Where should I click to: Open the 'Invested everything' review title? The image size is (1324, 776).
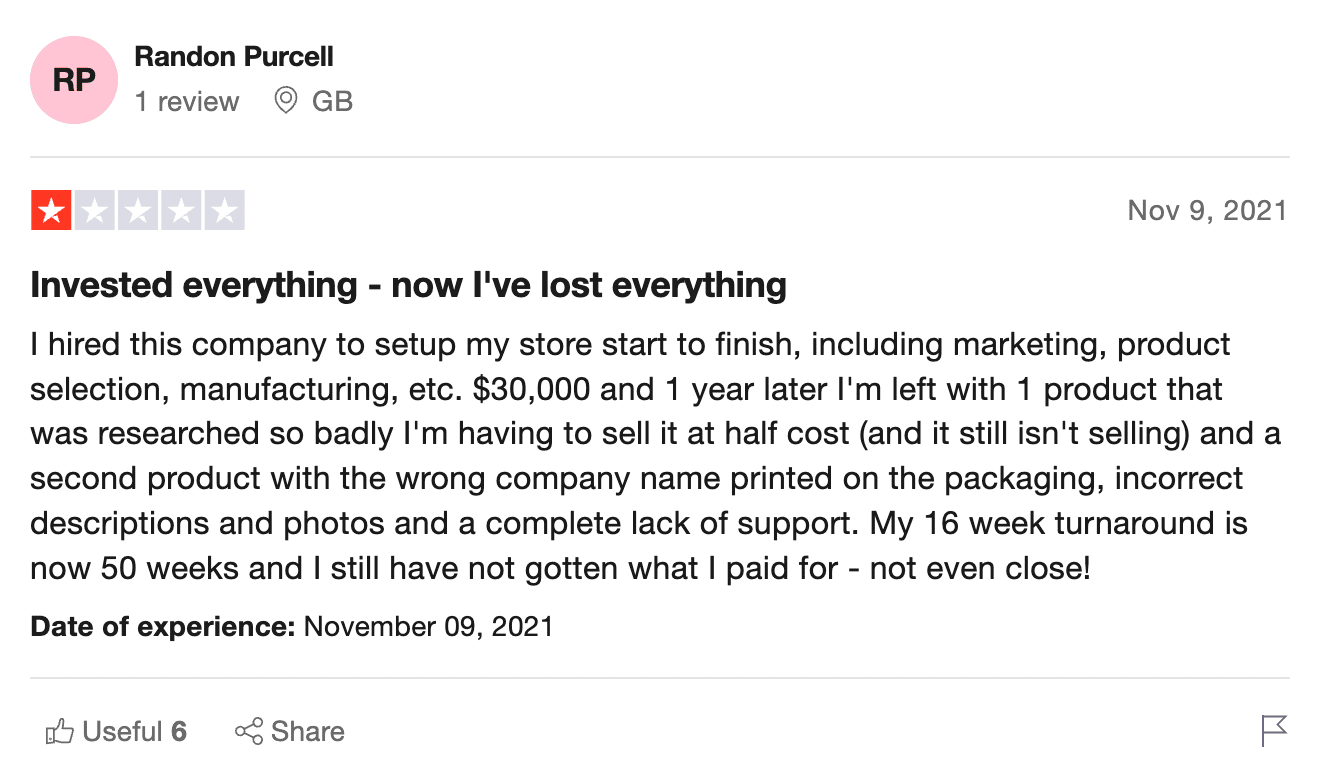pyautogui.click(x=408, y=286)
